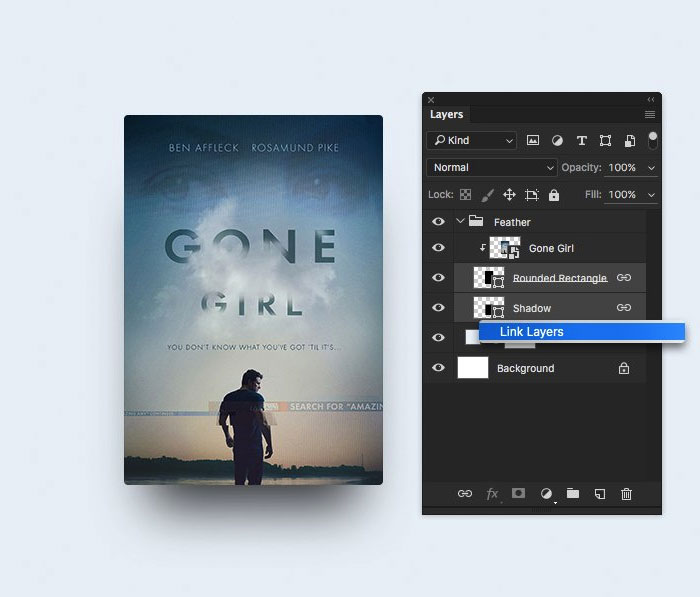This screenshot has height=597, width=700.
Task: Hide the Background layer
Action: (438, 367)
